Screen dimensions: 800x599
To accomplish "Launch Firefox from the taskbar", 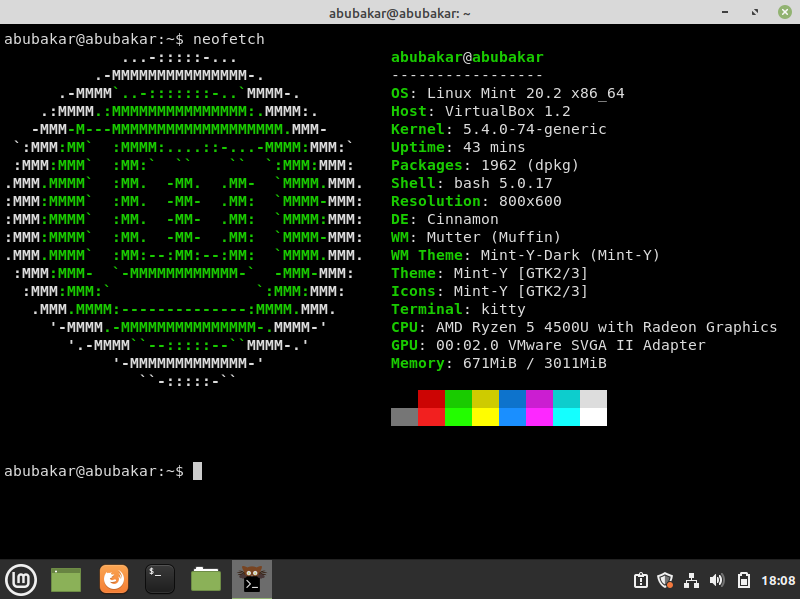I will click(x=113, y=579).
